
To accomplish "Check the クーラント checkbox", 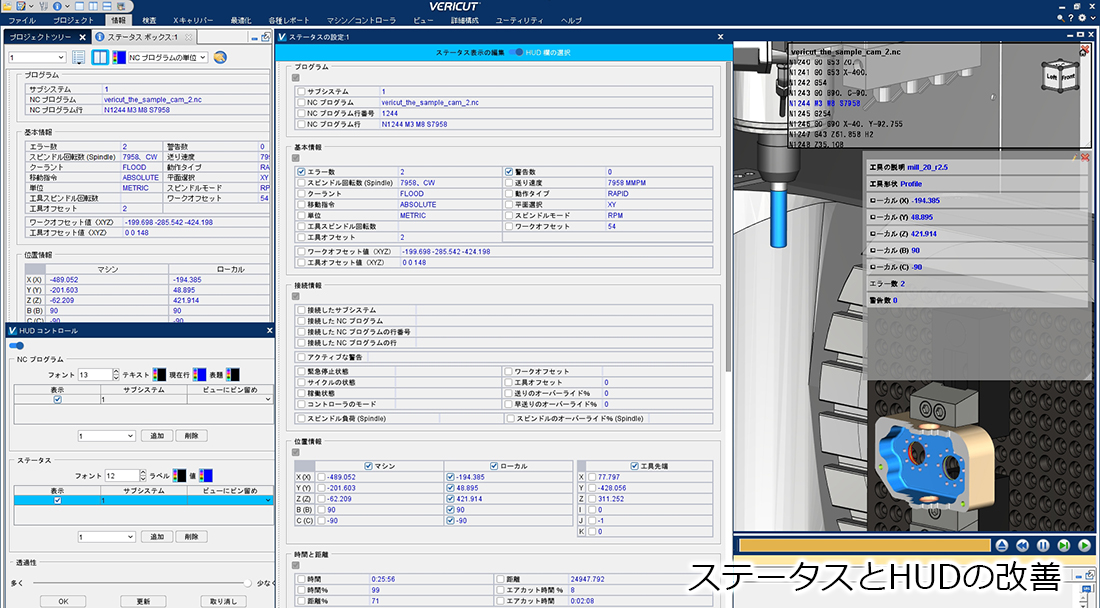I will (x=302, y=194).
